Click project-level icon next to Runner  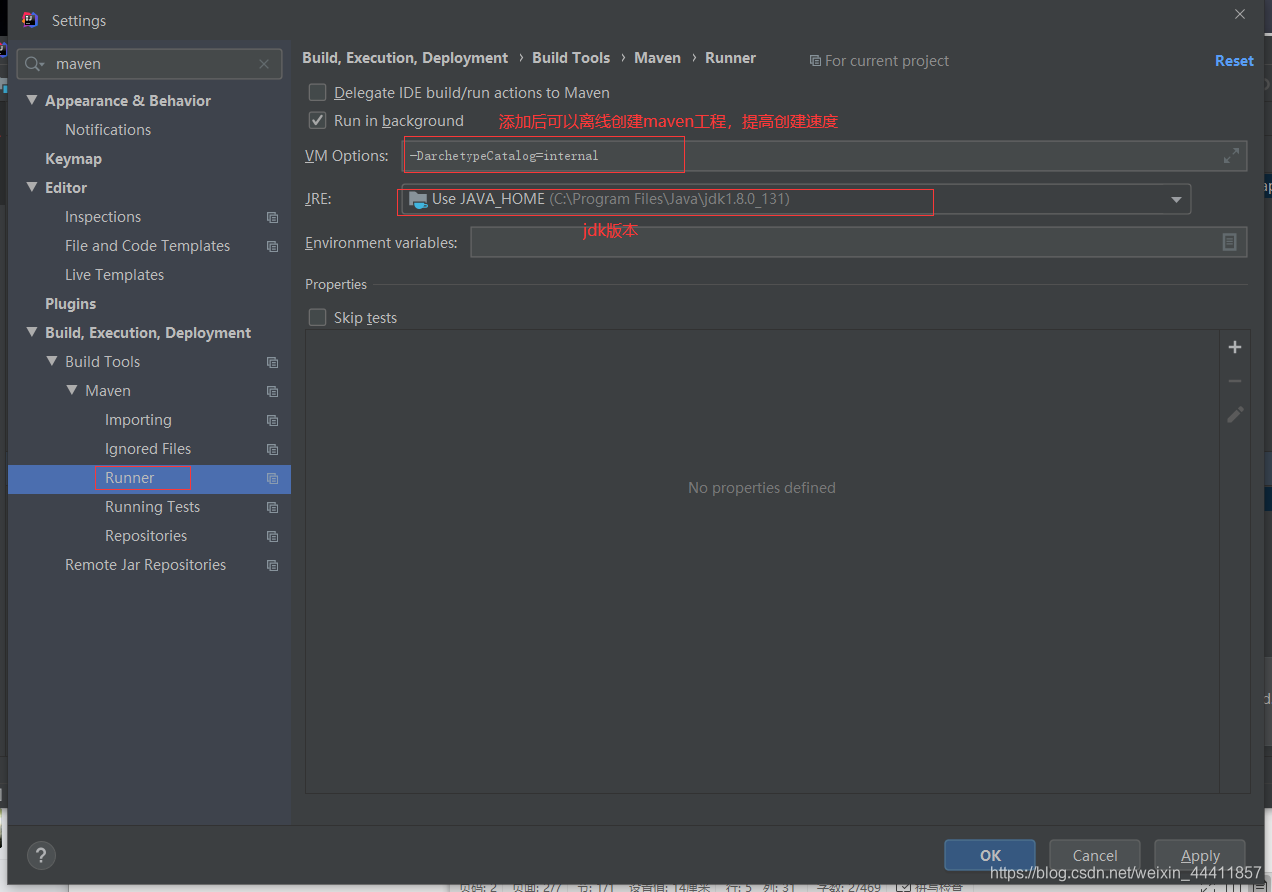(272, 478)
